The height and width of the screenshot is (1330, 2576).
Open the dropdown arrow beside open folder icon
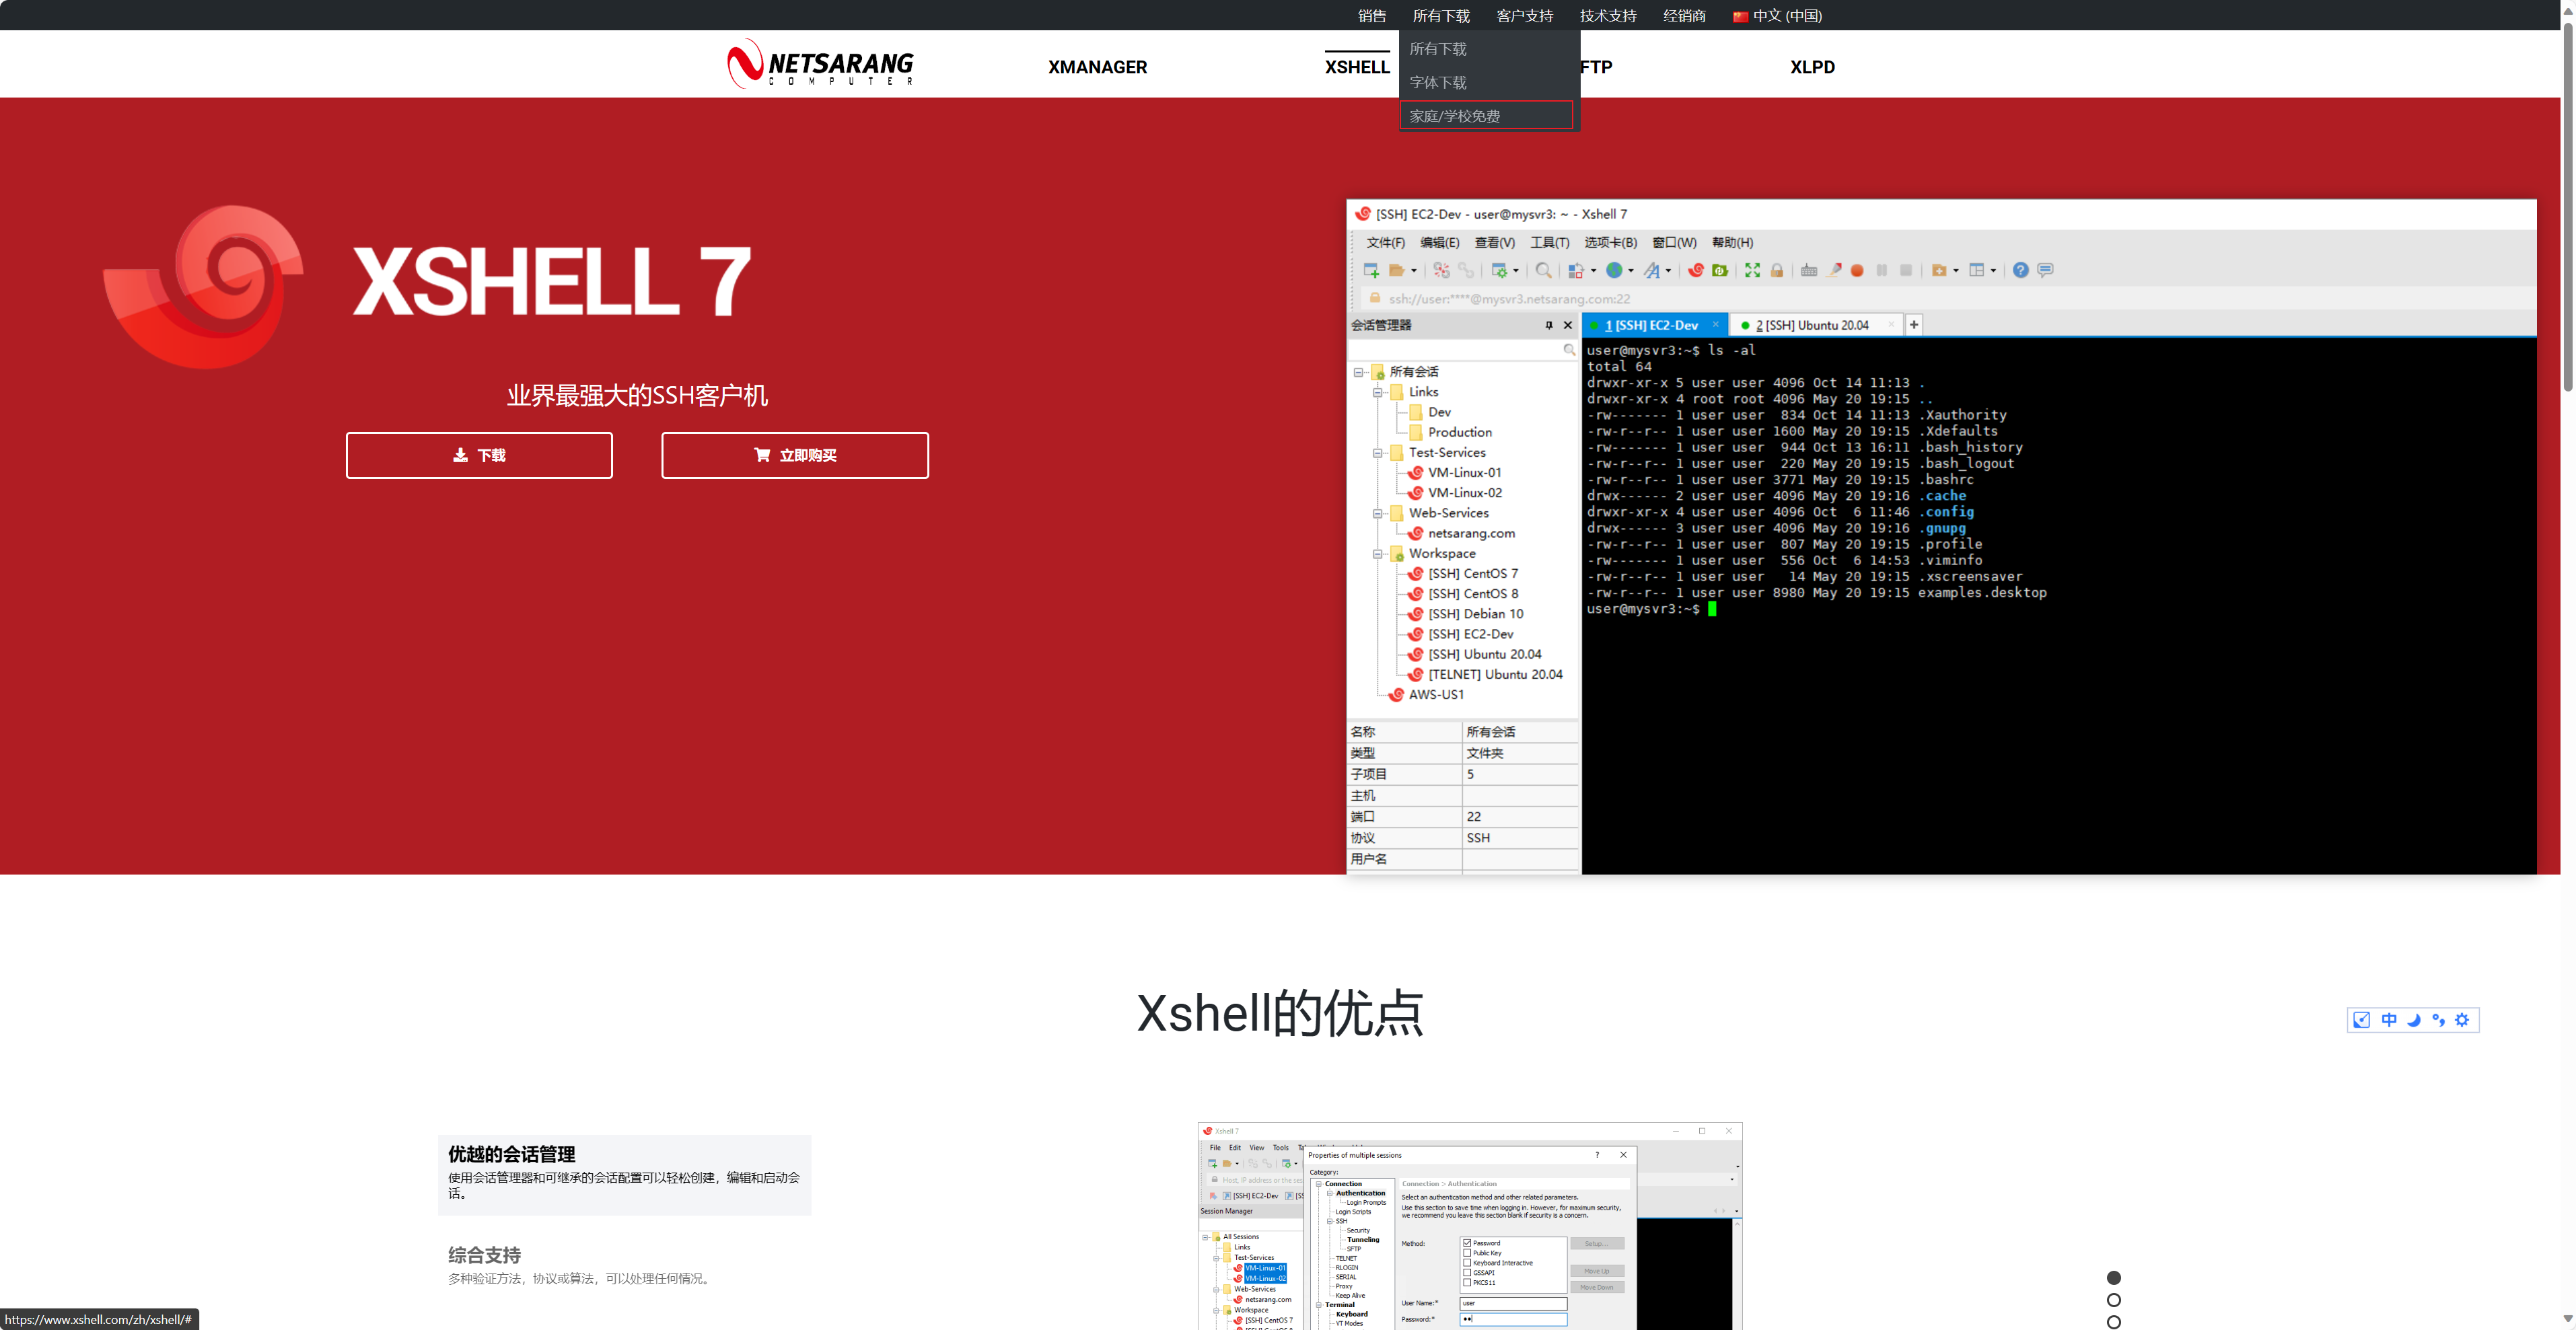pyautogui.click(x=1413, y=271)
